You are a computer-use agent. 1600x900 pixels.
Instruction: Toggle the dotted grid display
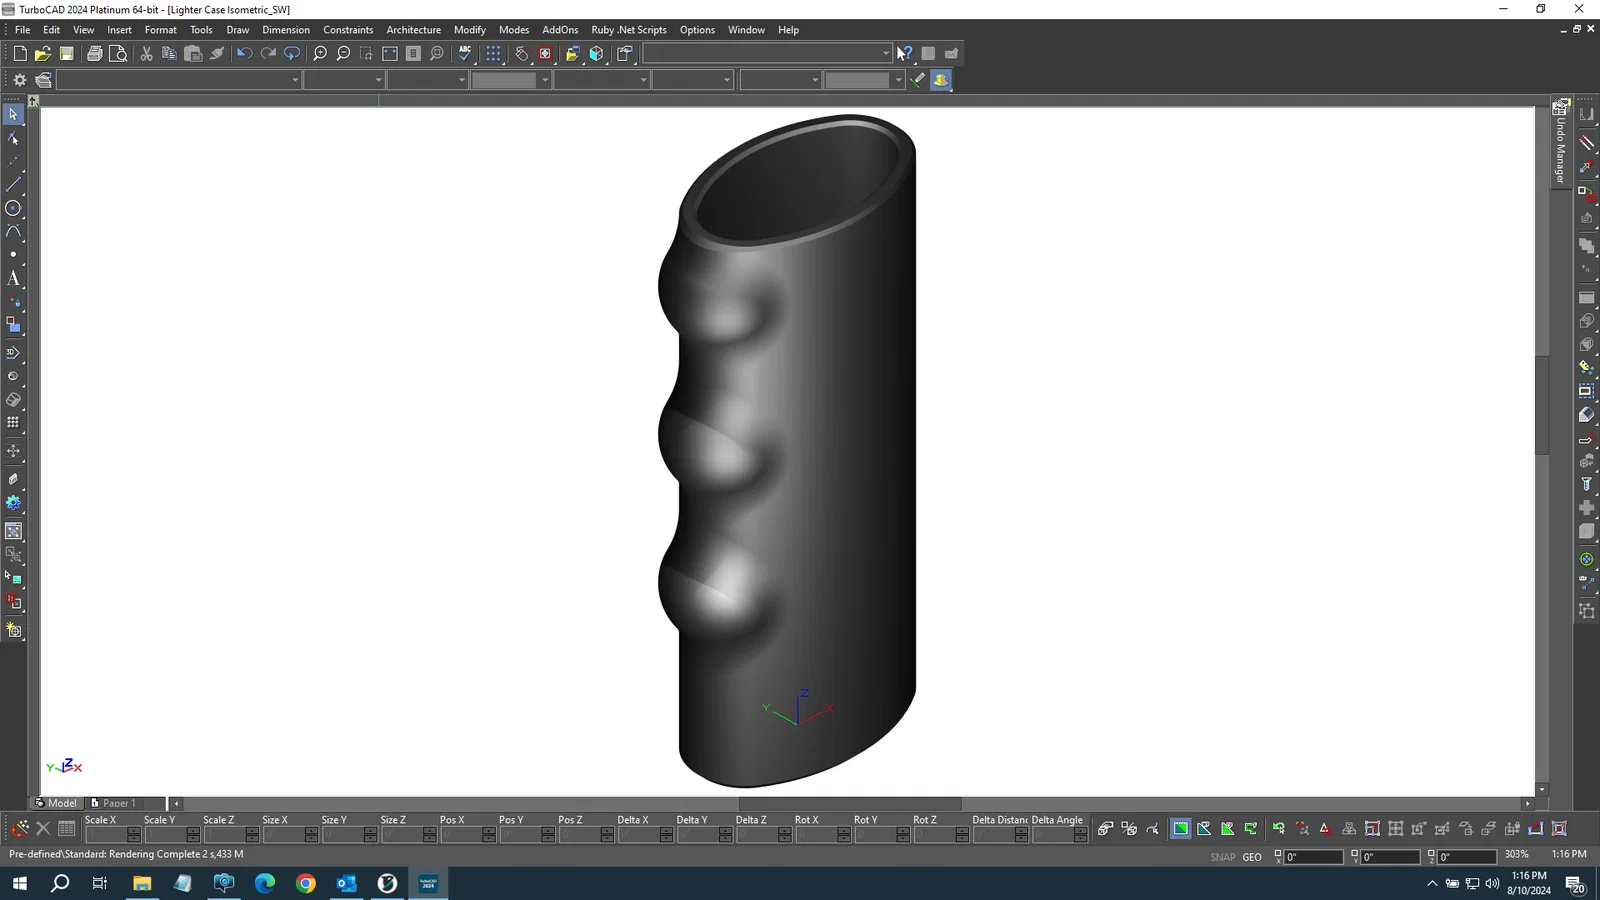(x=493, y=54)
